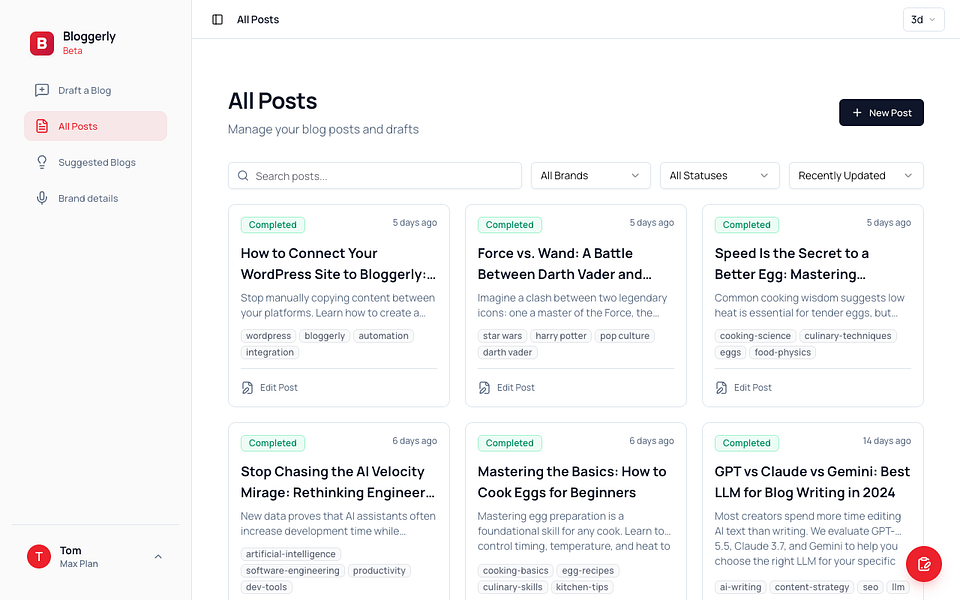
Task: Click the New Post button
Action: [x=881, y=113]
